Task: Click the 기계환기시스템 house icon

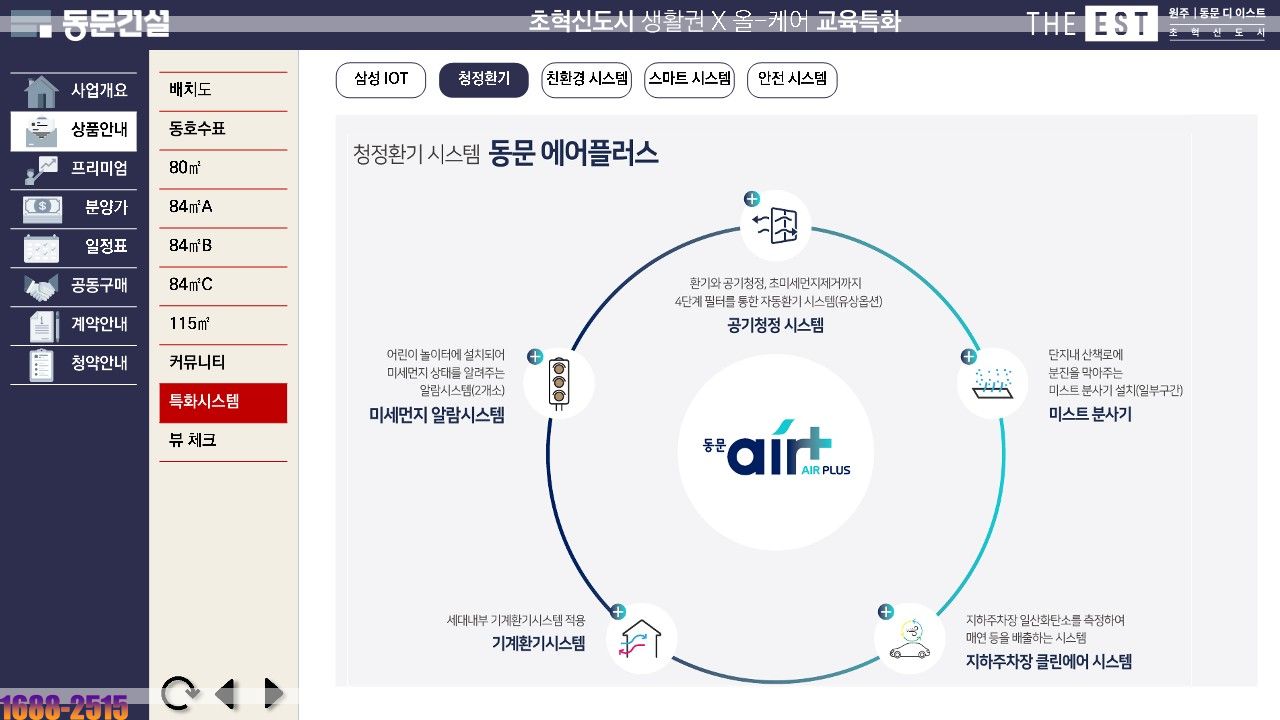Action: click(641, 639)
